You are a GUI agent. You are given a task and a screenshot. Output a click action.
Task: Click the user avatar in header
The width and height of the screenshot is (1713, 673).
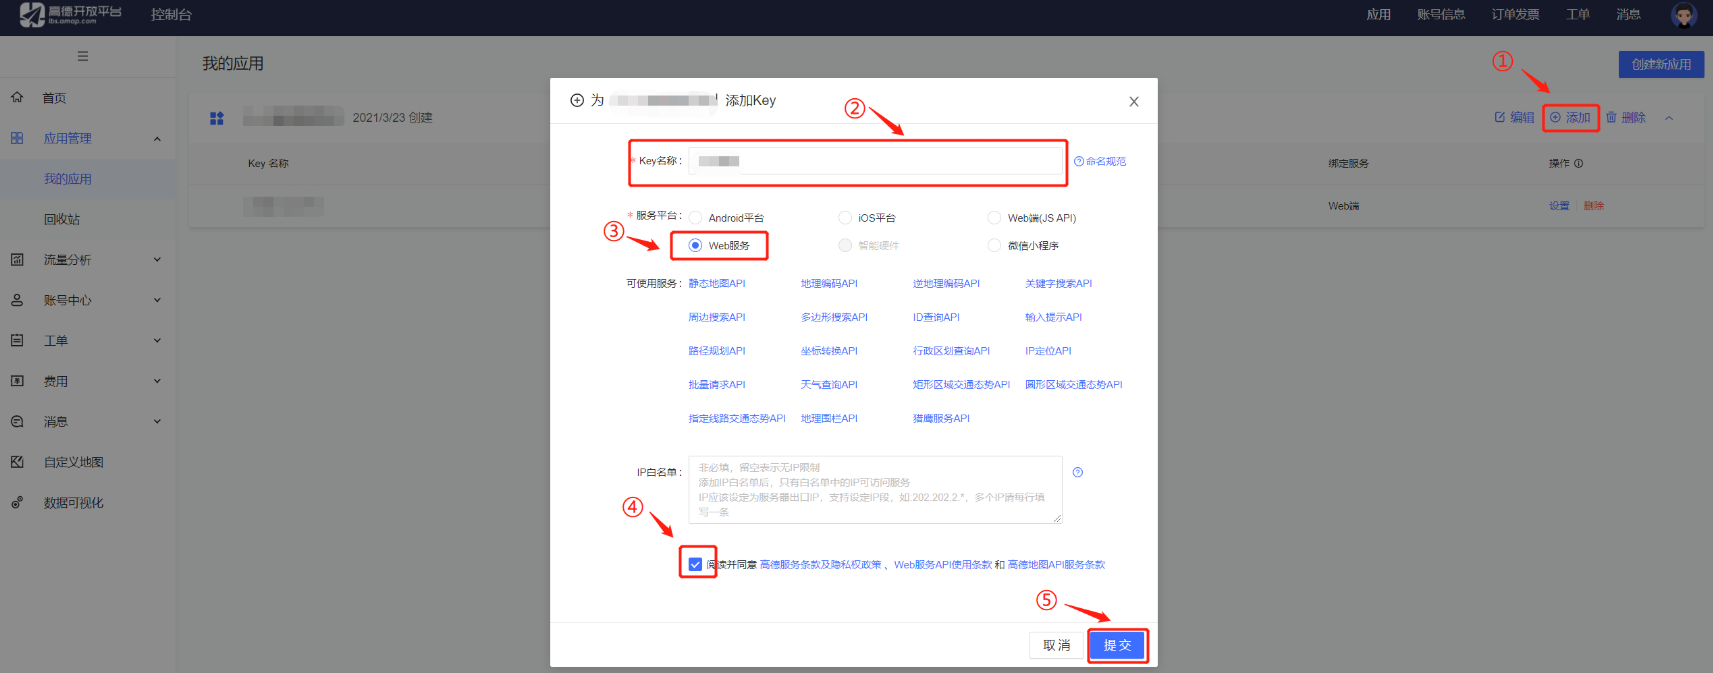pos(1684,15)
